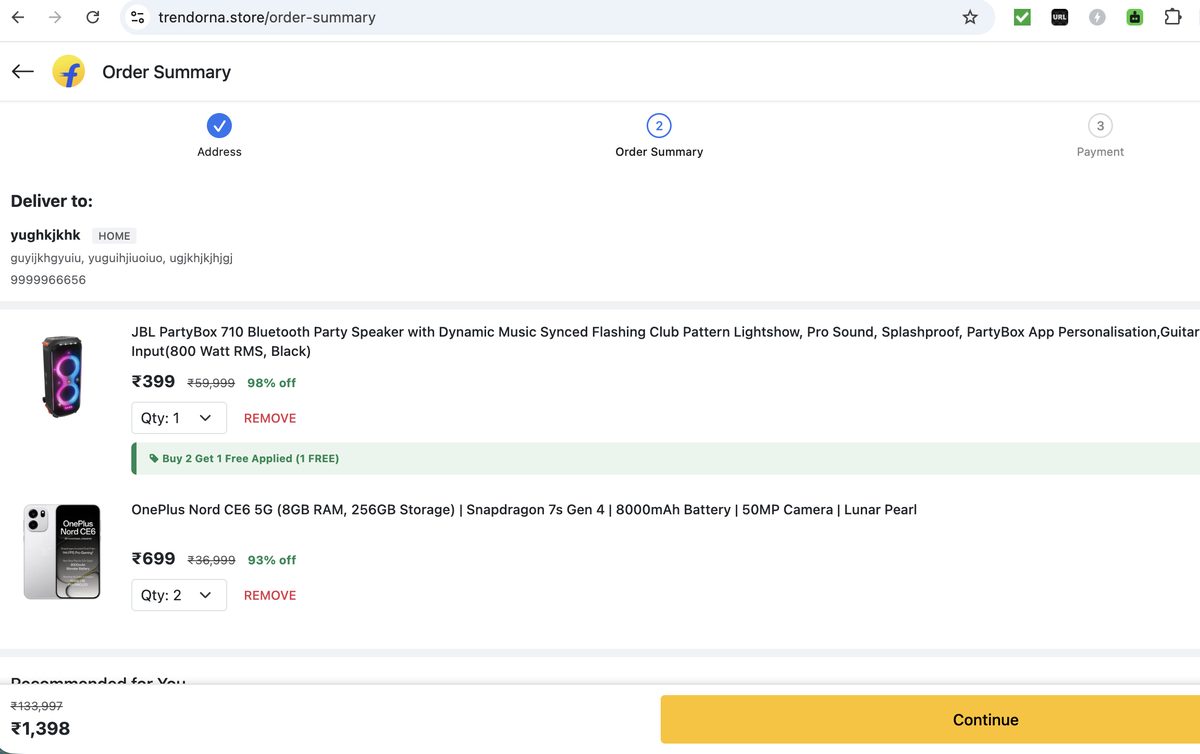
Task: Open the URL extension icon
Action: [x=1059, y=17]
